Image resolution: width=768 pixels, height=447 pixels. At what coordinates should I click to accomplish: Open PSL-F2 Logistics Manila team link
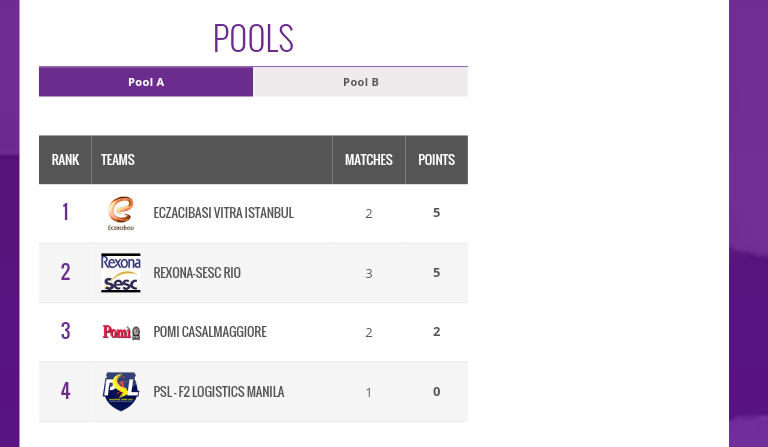pos(219,392)
